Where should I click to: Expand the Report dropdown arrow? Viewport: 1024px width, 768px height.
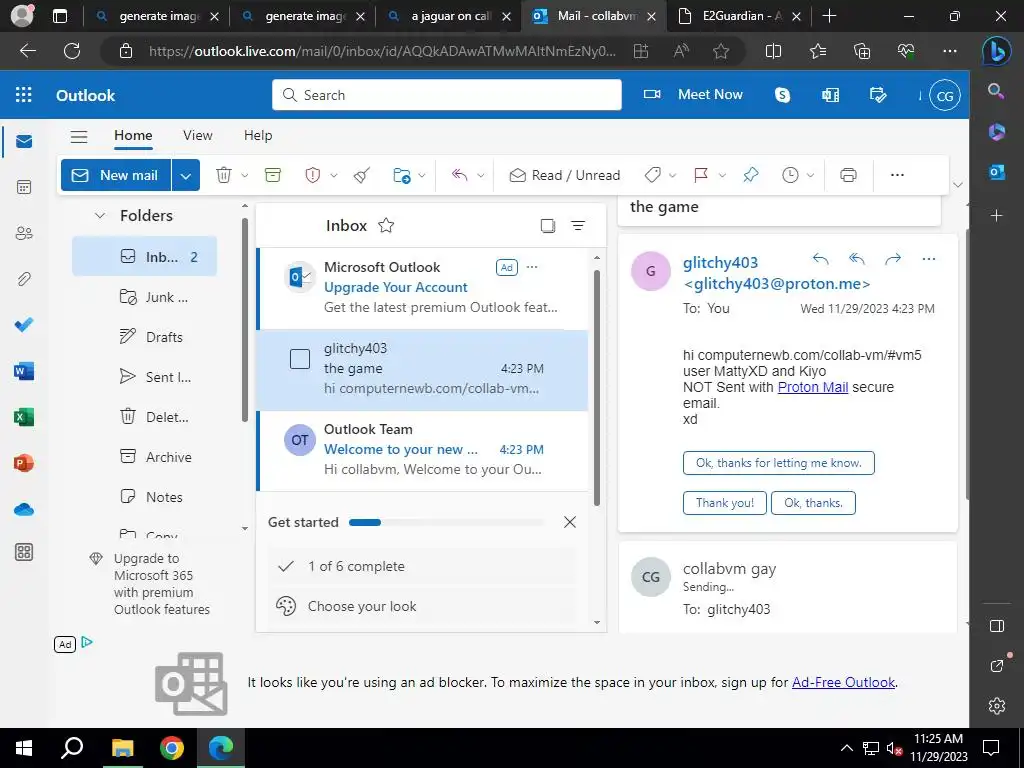(x=334, y=175)
